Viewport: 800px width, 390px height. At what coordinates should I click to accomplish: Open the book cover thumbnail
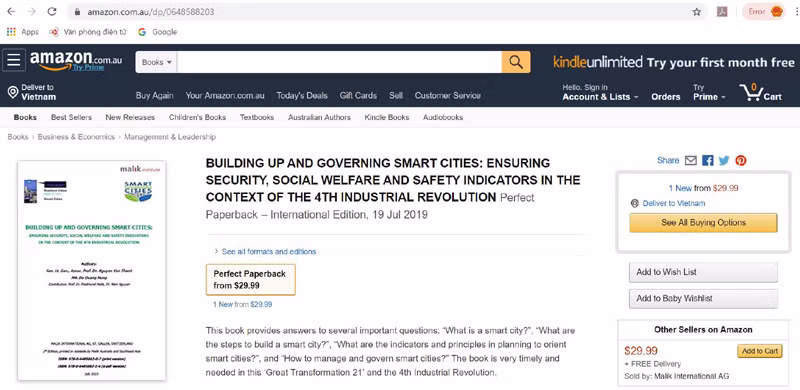click(92, 271)
